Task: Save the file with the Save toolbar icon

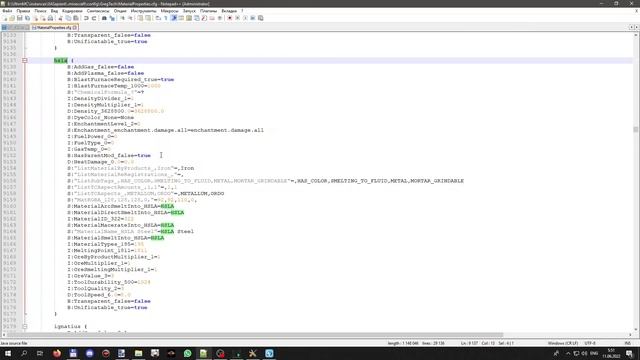Action: pyautogui.click(x=20, y=18)
